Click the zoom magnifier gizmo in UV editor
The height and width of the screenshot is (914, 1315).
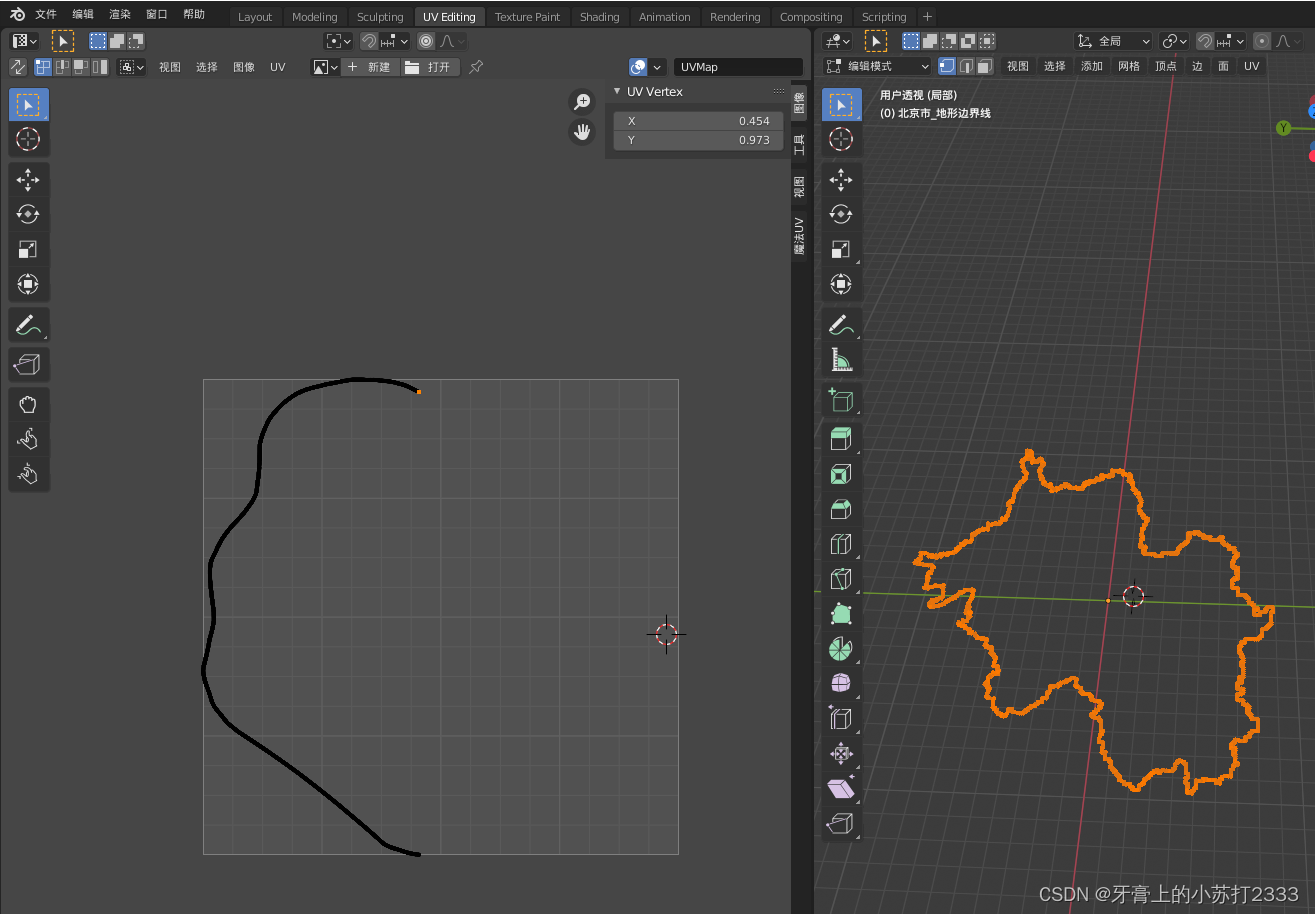[x=582, y=101]
